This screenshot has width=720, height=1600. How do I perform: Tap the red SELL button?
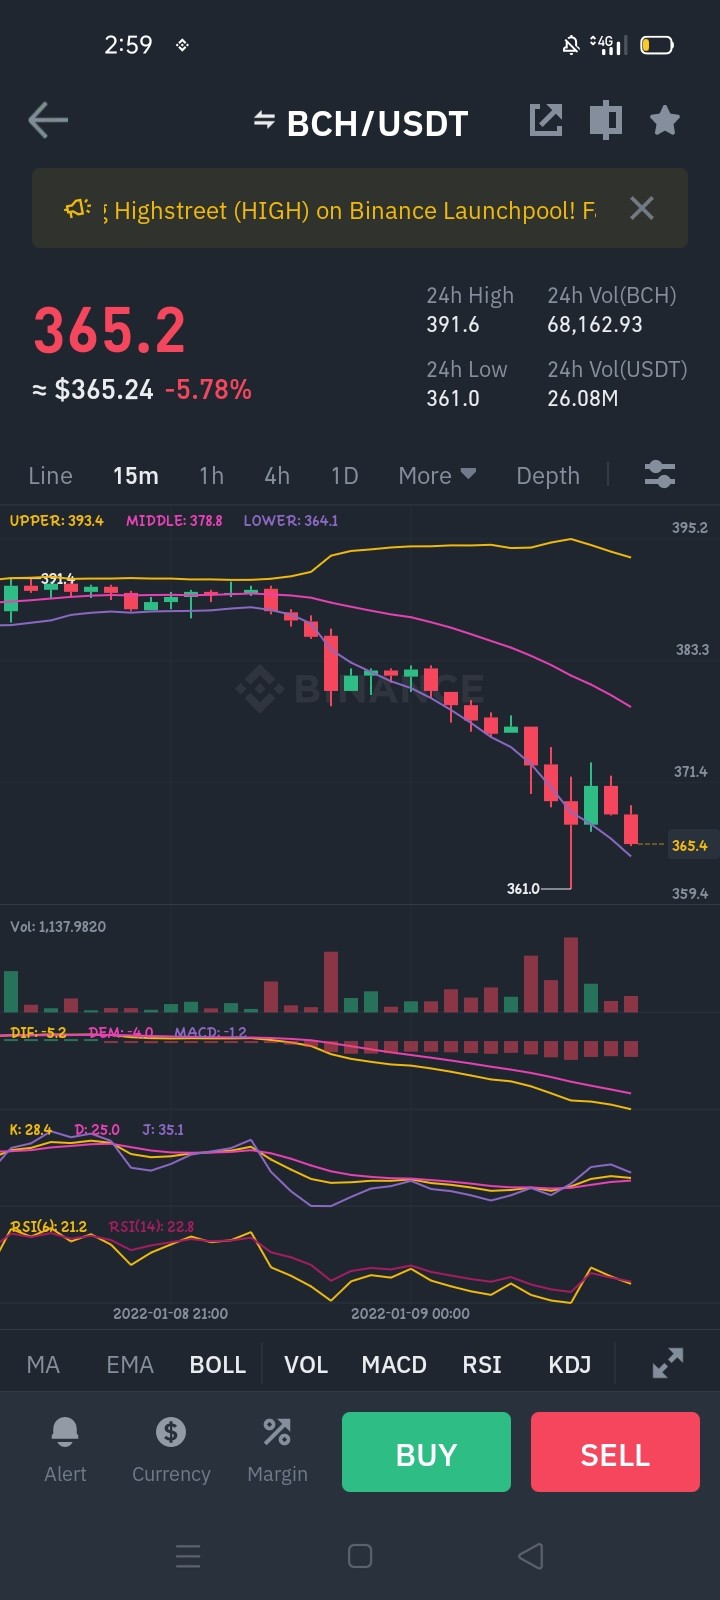(x=615, y=1452)
